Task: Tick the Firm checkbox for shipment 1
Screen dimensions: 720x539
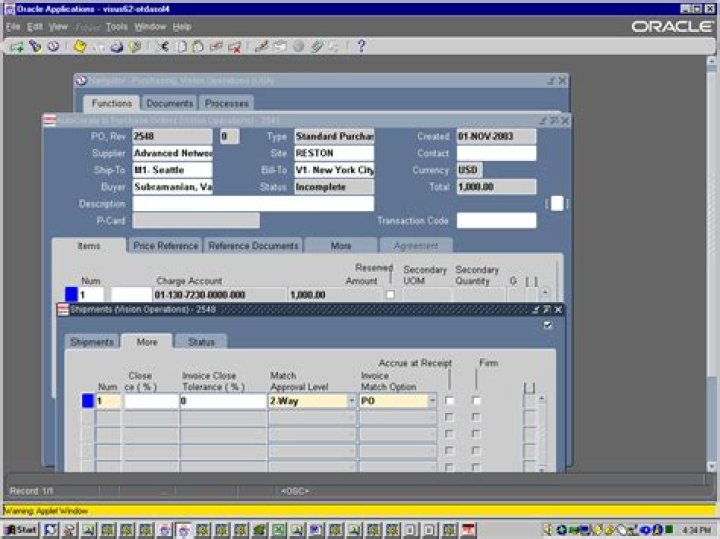Action: point(477,401)
